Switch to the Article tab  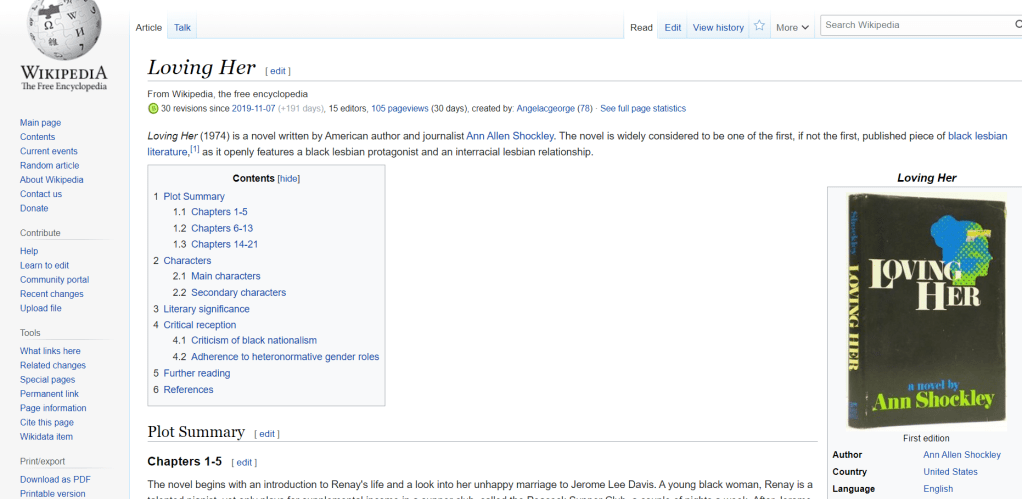149,27
